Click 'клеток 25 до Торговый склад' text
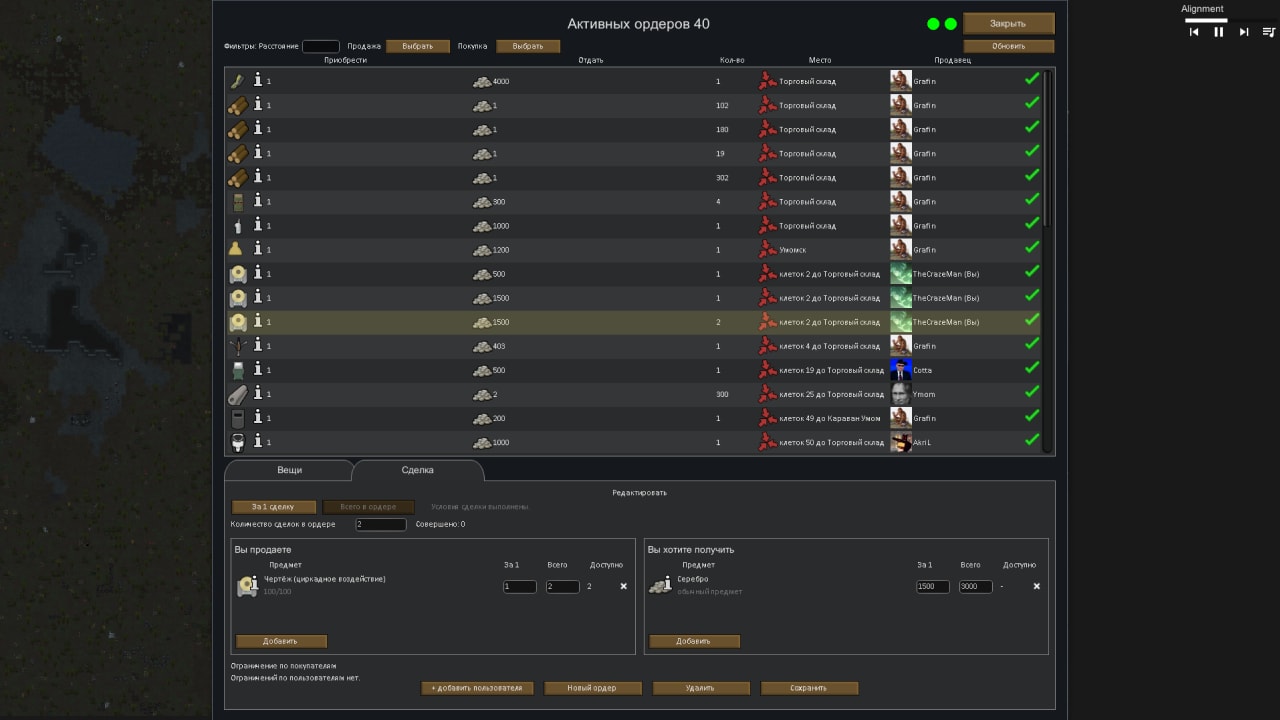The width and height of the screenshot is (1280, 720). coord(832,394)
